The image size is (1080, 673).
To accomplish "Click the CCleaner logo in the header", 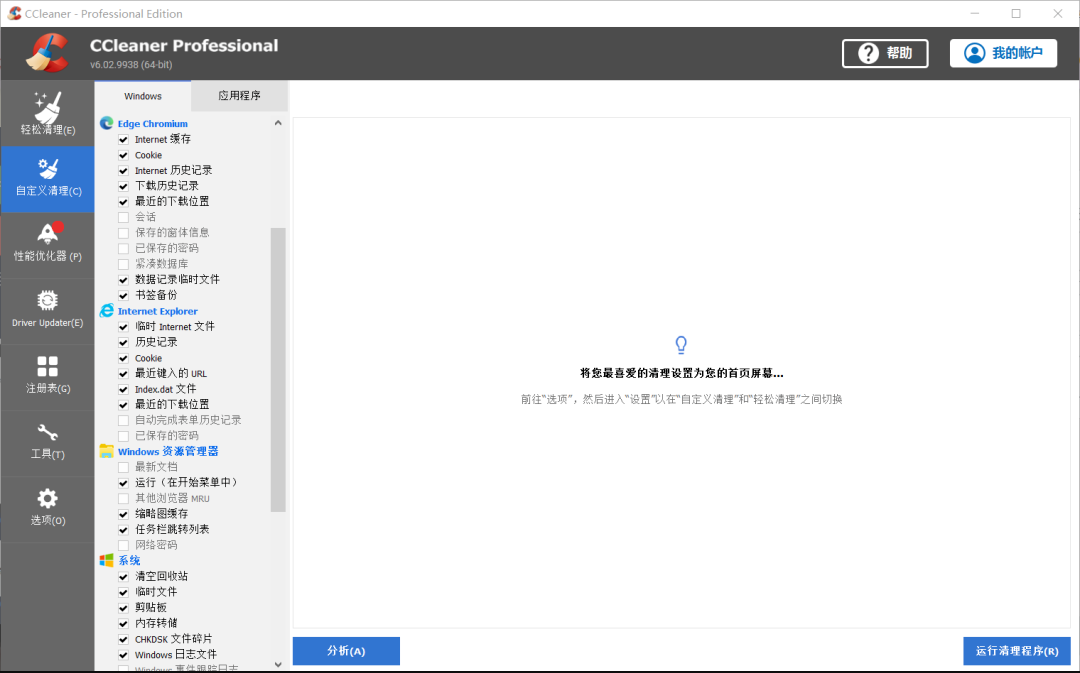I will [47, 53].
